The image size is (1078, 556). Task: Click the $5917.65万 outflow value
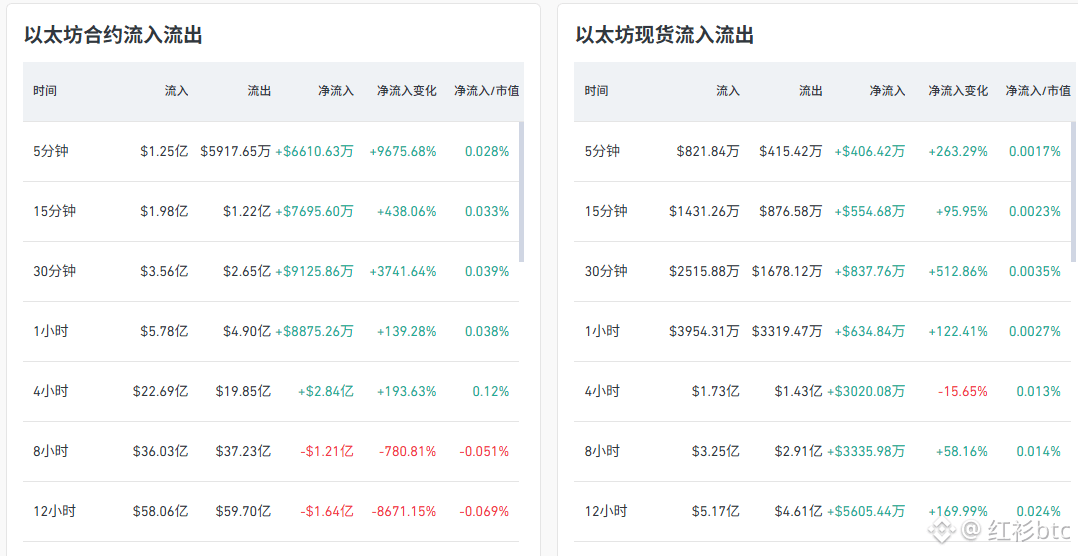pyautogui.click(x=236, y=151)
